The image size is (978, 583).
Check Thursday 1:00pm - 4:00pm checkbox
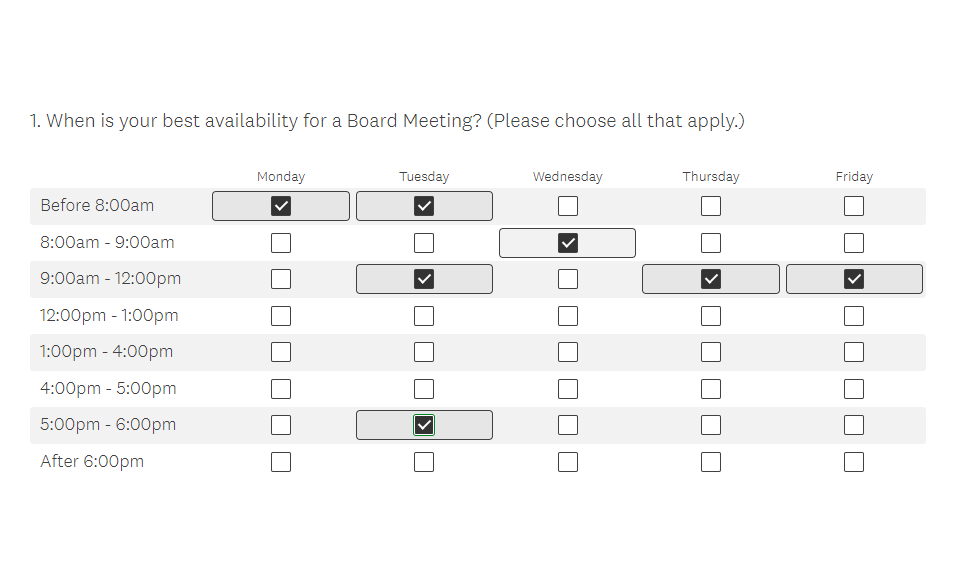[x=711, y=352]
